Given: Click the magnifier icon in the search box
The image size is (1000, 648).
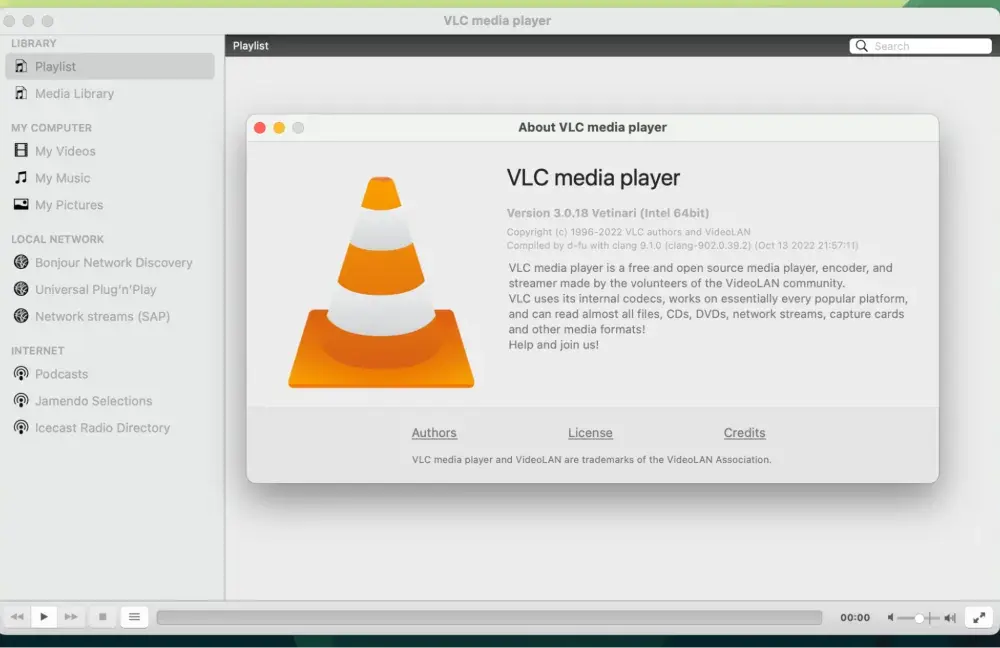Looking at the screenshot, I should pos(862,46).
